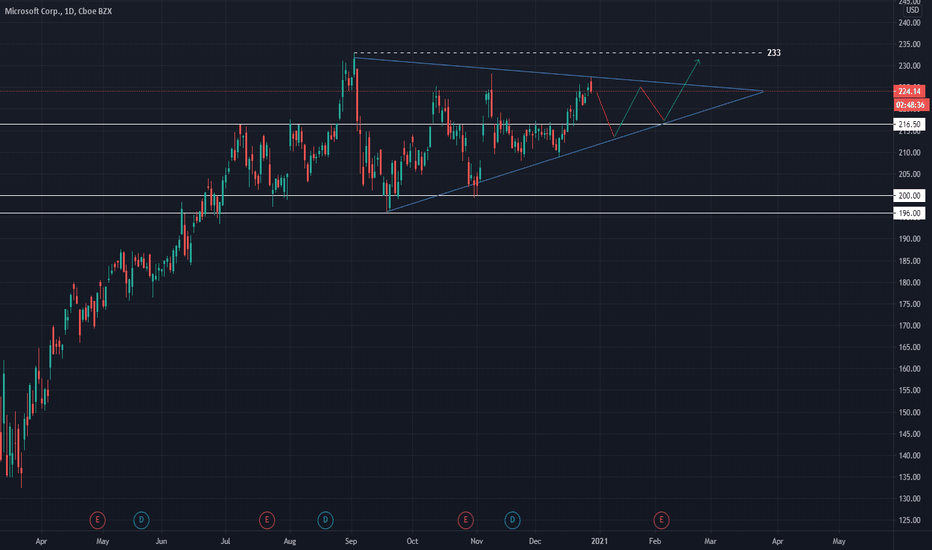The height and width of the screenshot is (550, 932).
Task: Select the 196.00 horizontal line price label
Action: (909, 213)
